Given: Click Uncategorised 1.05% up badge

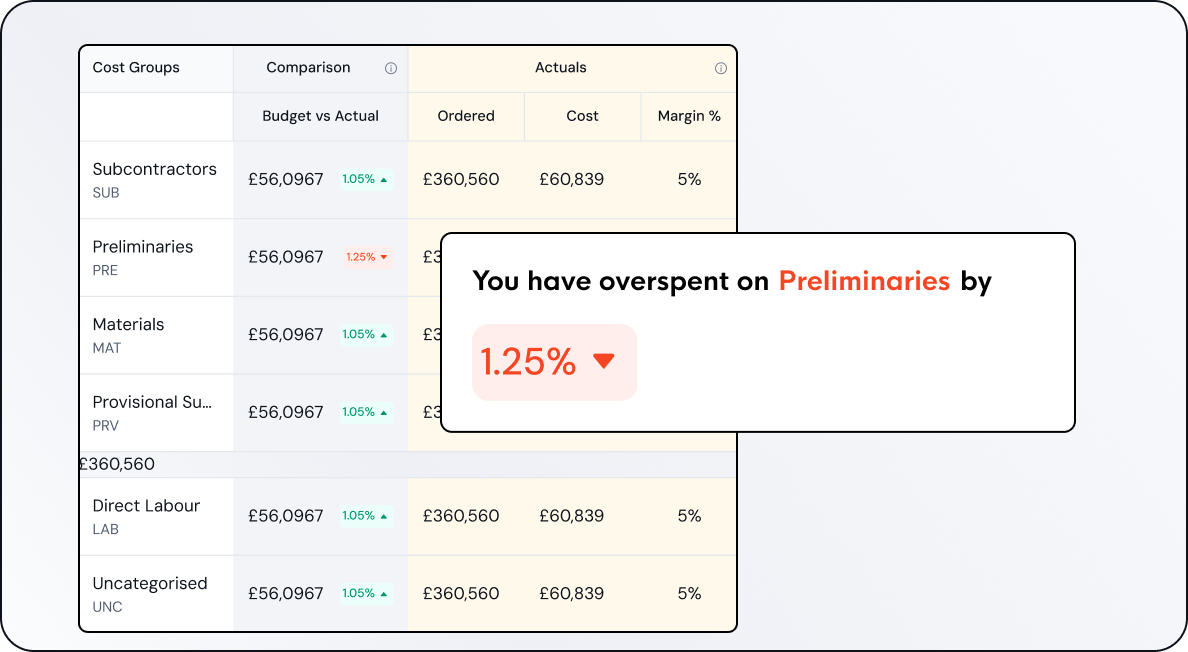Looking at the screenshot, I should [365, 594].
